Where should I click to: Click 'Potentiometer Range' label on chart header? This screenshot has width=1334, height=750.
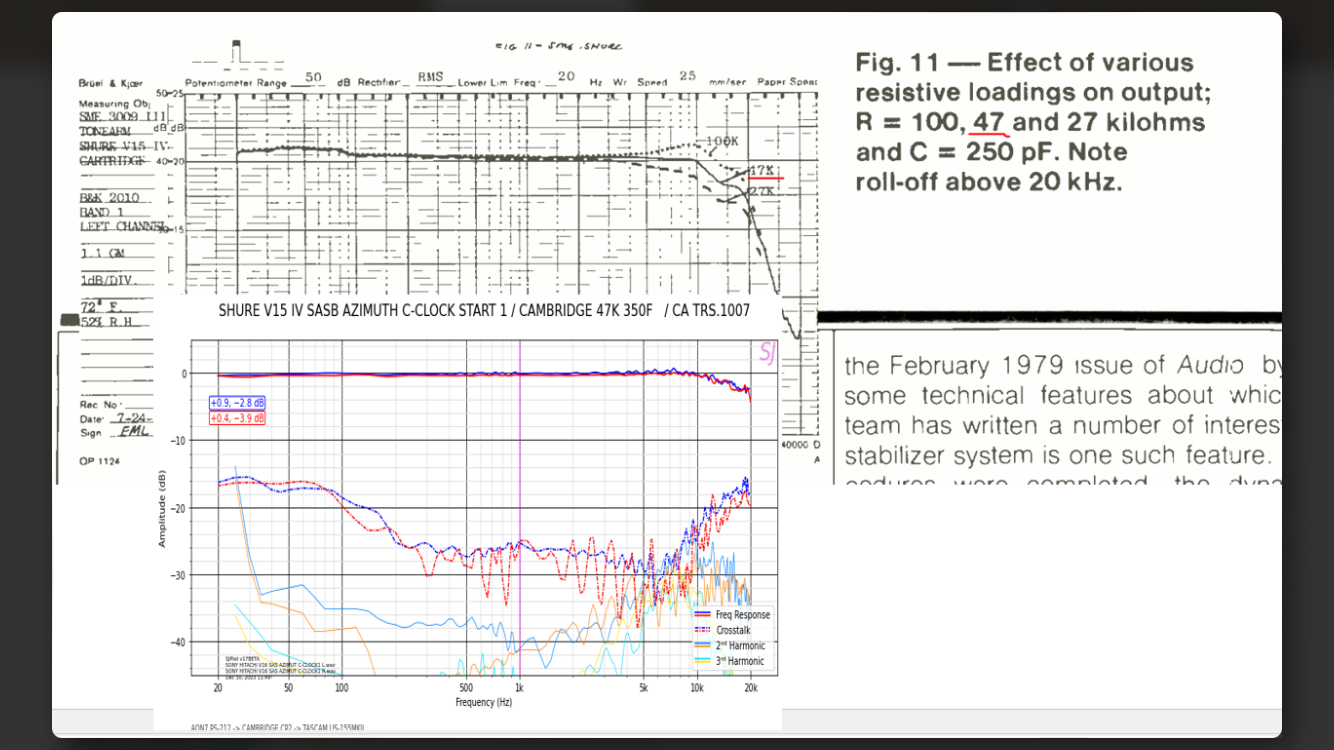[x=236, y=83]
